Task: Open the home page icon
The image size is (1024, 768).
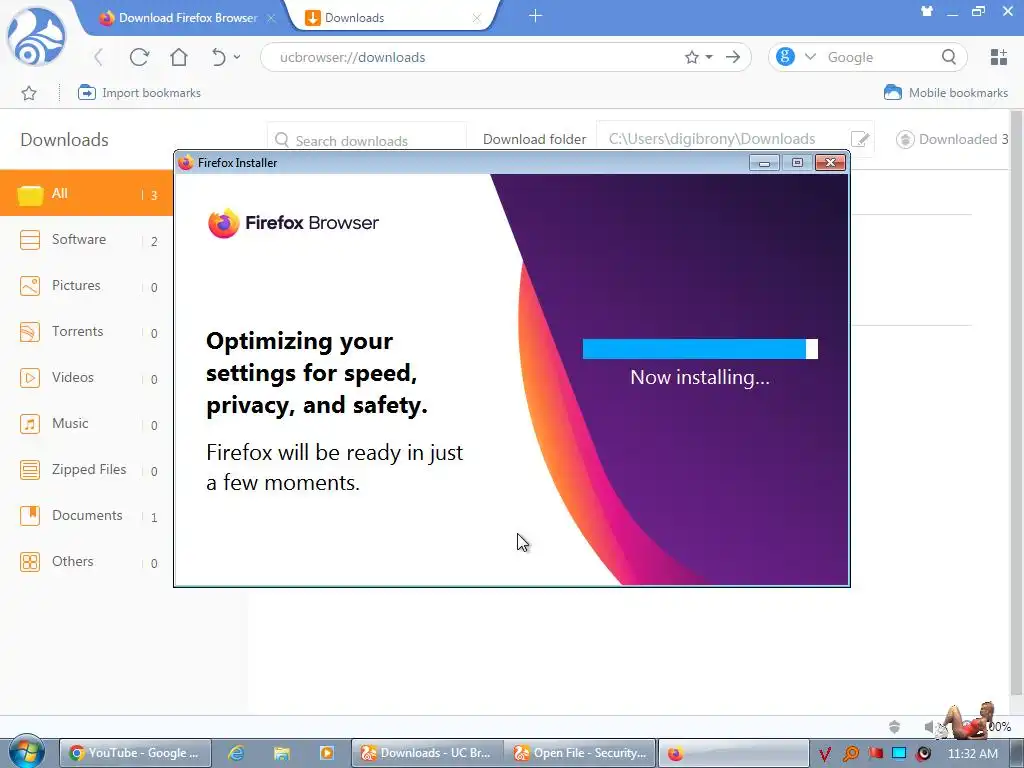Action: click(179, 57)
